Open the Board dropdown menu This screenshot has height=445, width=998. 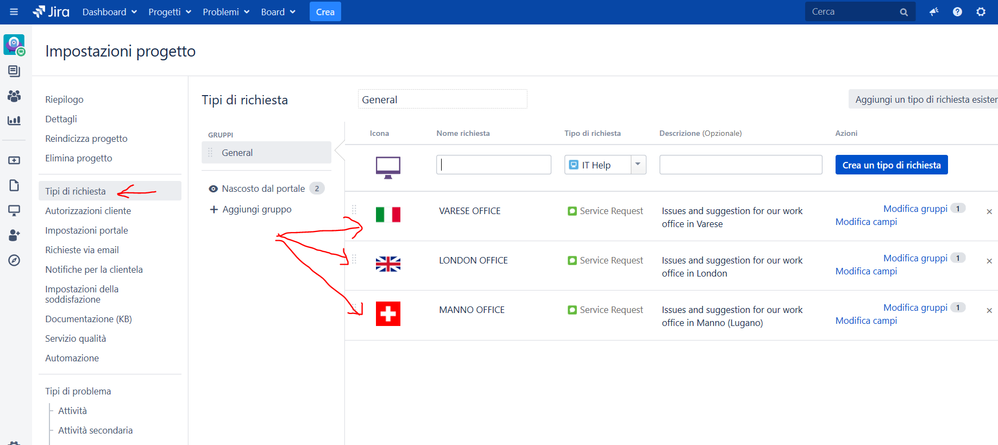[x=278, y=11]
